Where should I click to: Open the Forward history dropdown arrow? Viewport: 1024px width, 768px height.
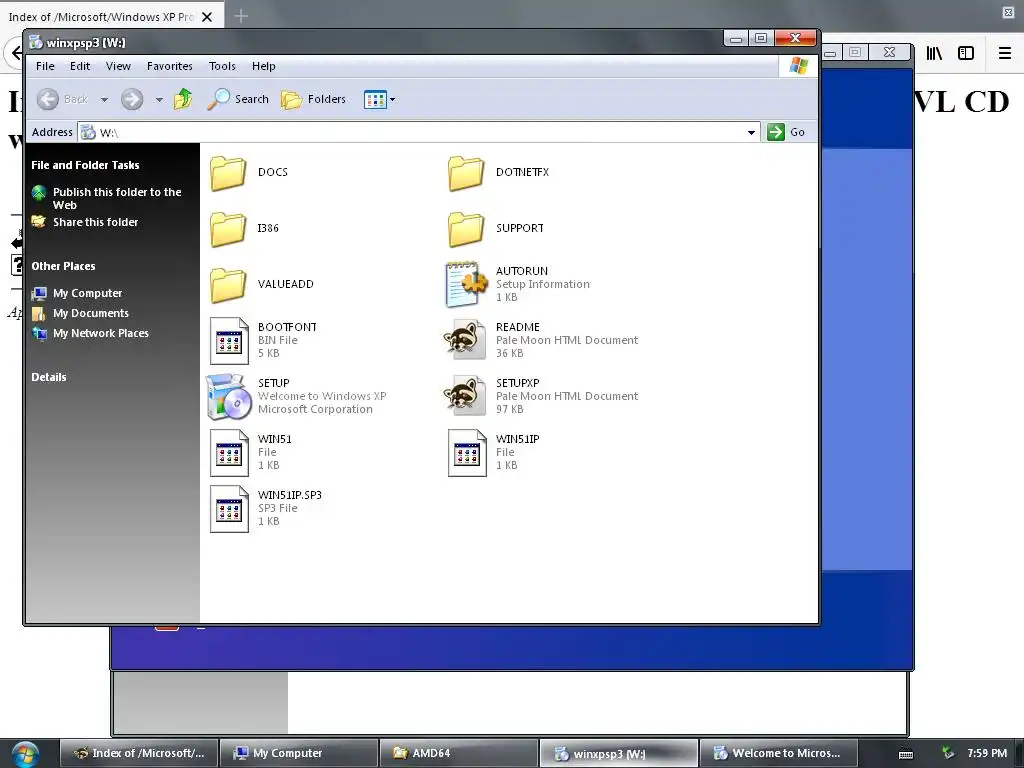(159, 100)
